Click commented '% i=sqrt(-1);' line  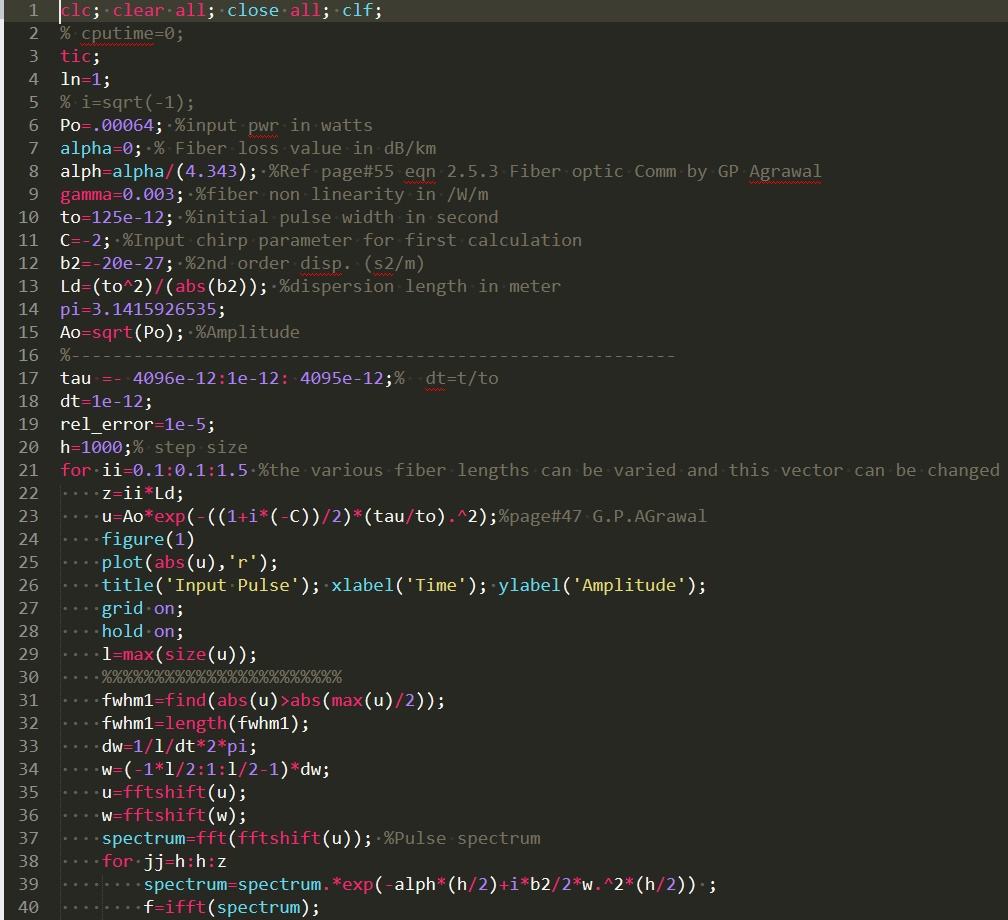(x=127, y=102)
